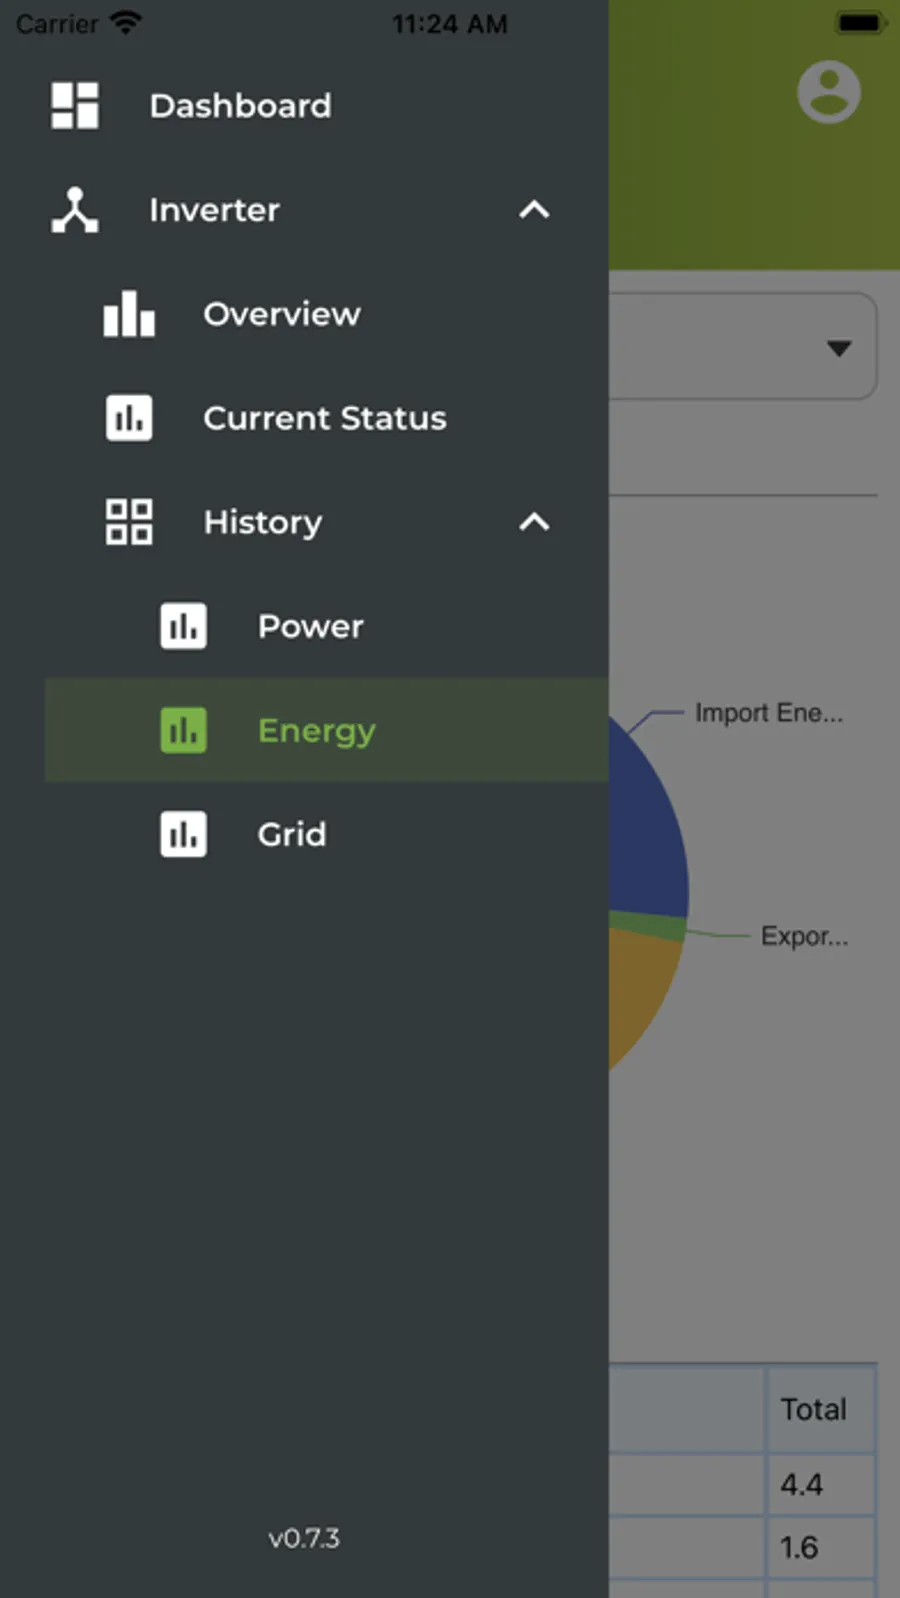Click the Energy menu label
Screen dimensions: 900x1598
(317, 730)
